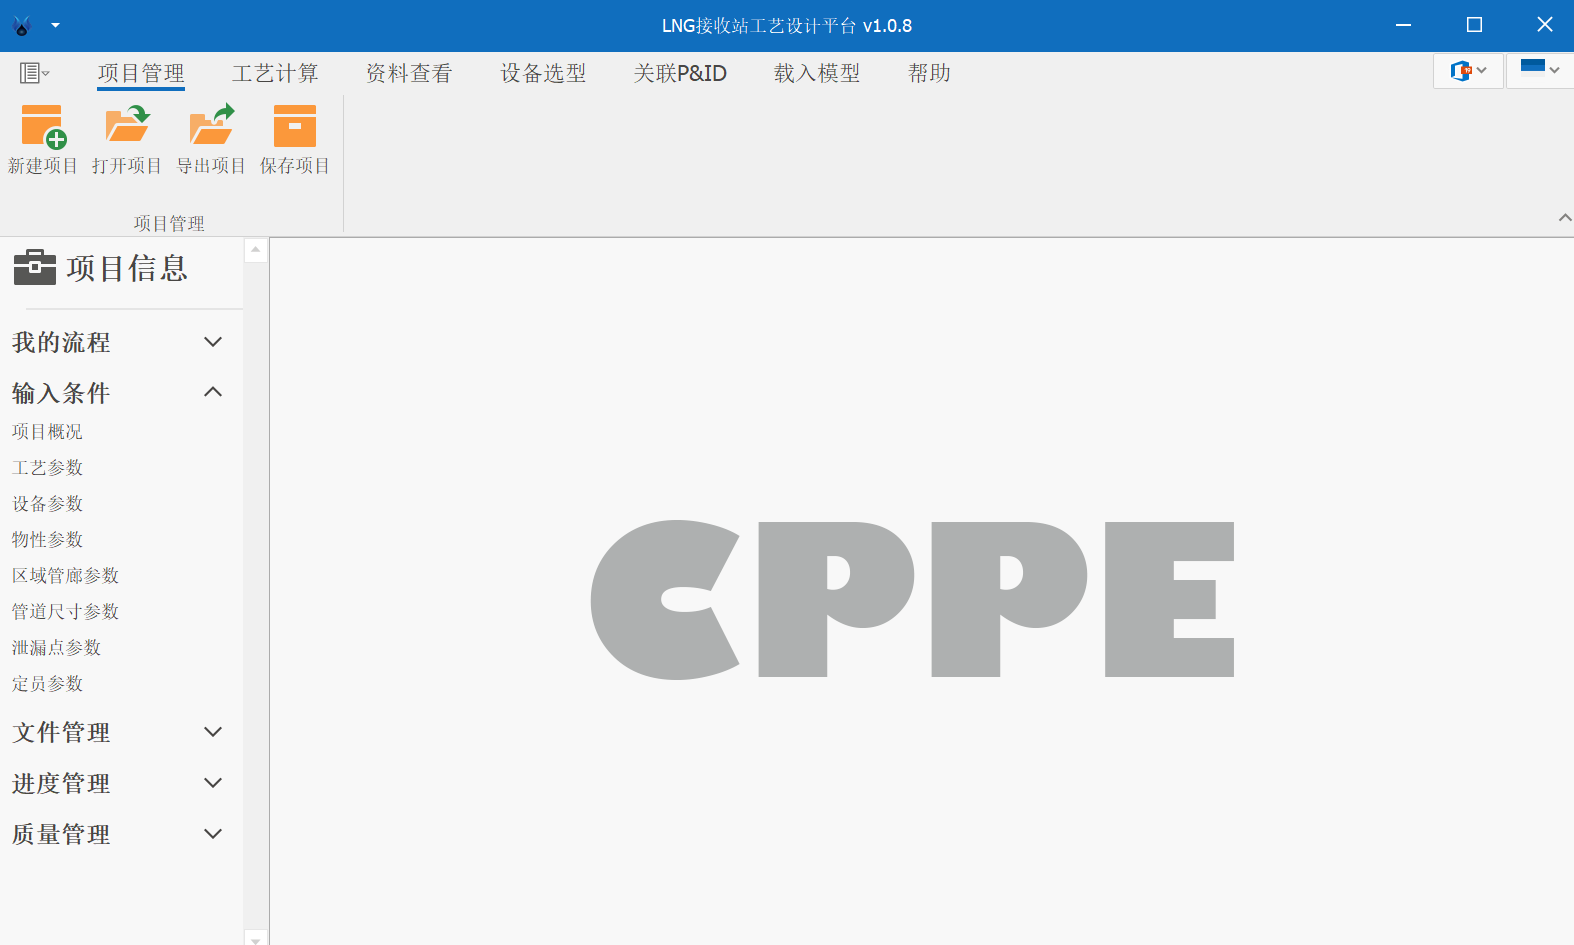Click the application logo in title bar
The image size is (1574, 945).
coord(22,26)
